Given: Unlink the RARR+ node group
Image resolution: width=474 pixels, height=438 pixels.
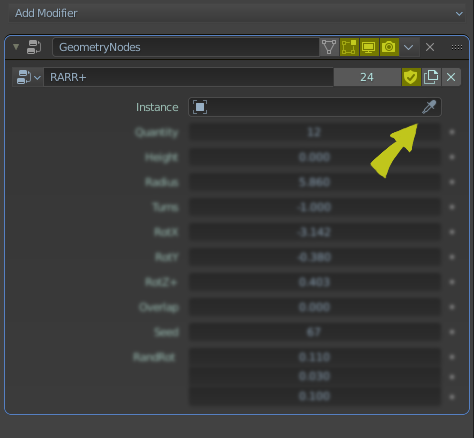Looking at the screenshot, I should point(451,77).
